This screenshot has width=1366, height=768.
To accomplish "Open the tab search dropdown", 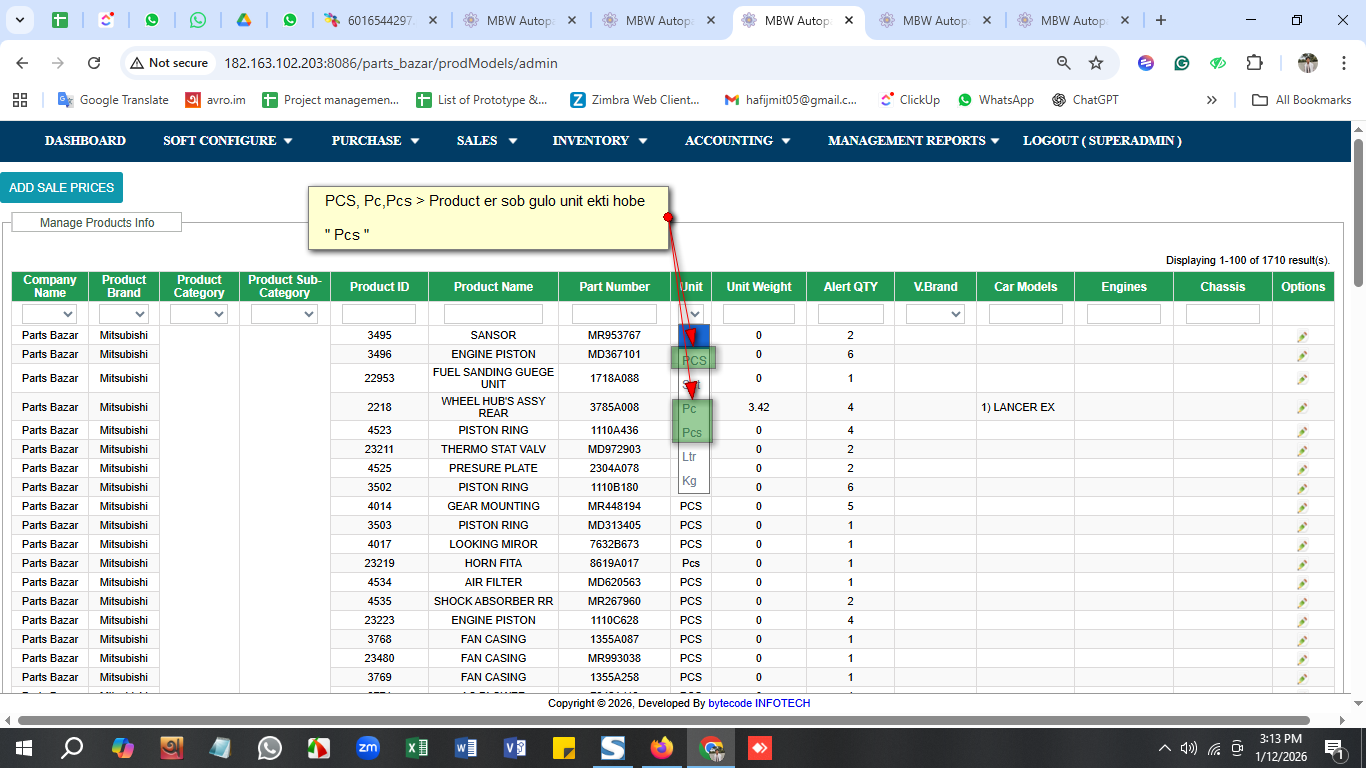I will point(21,20).
